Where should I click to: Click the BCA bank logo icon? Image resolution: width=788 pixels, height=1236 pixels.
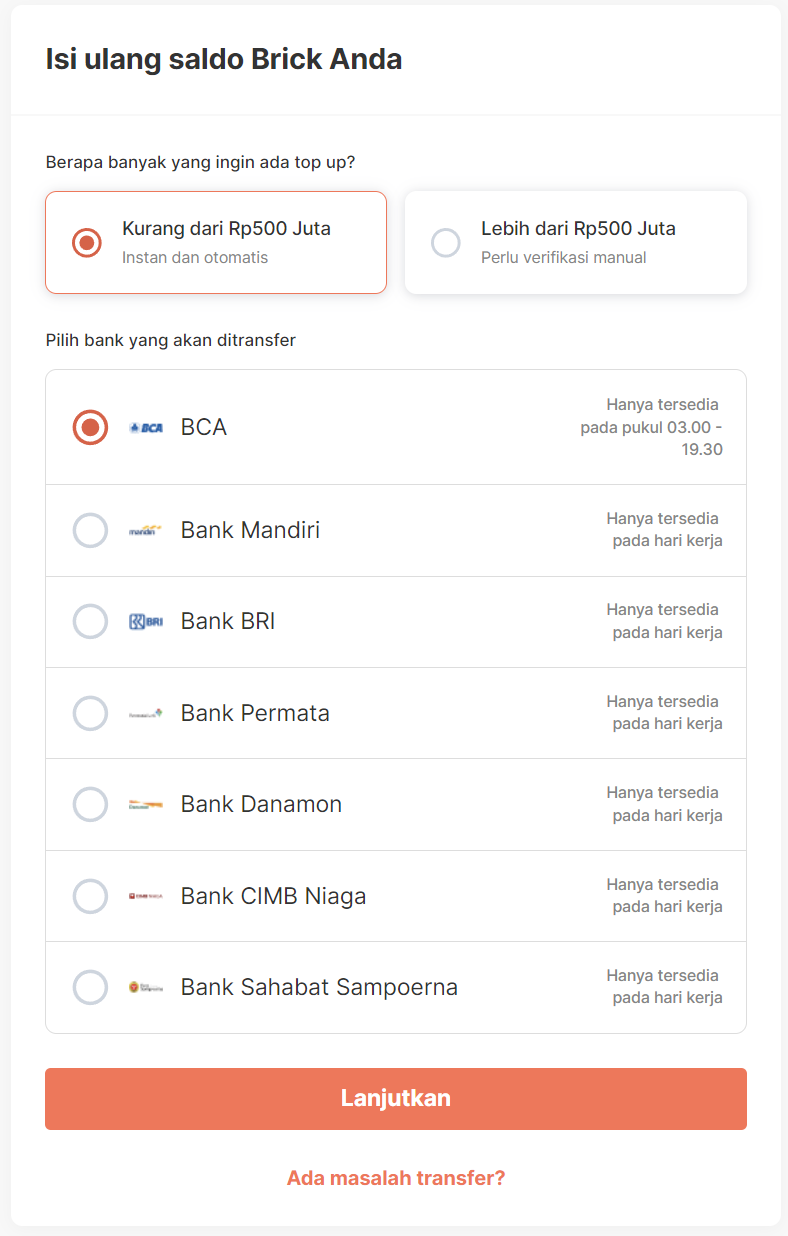tap(146, 428)
